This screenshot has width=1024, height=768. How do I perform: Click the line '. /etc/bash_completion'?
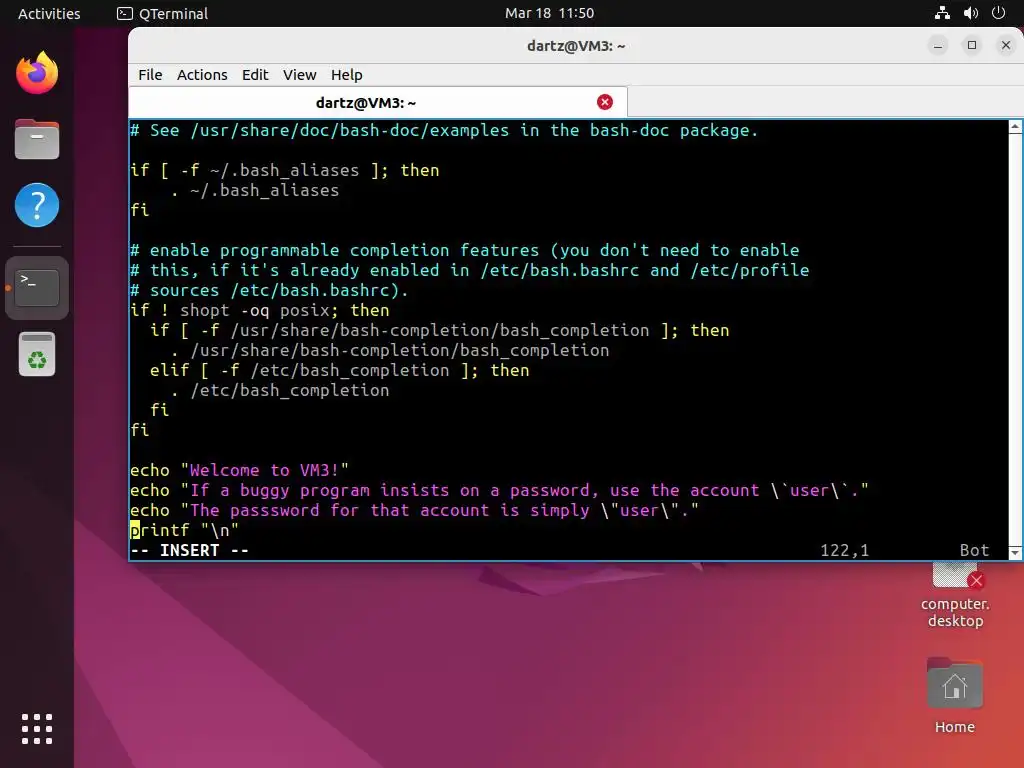point(280,391)
